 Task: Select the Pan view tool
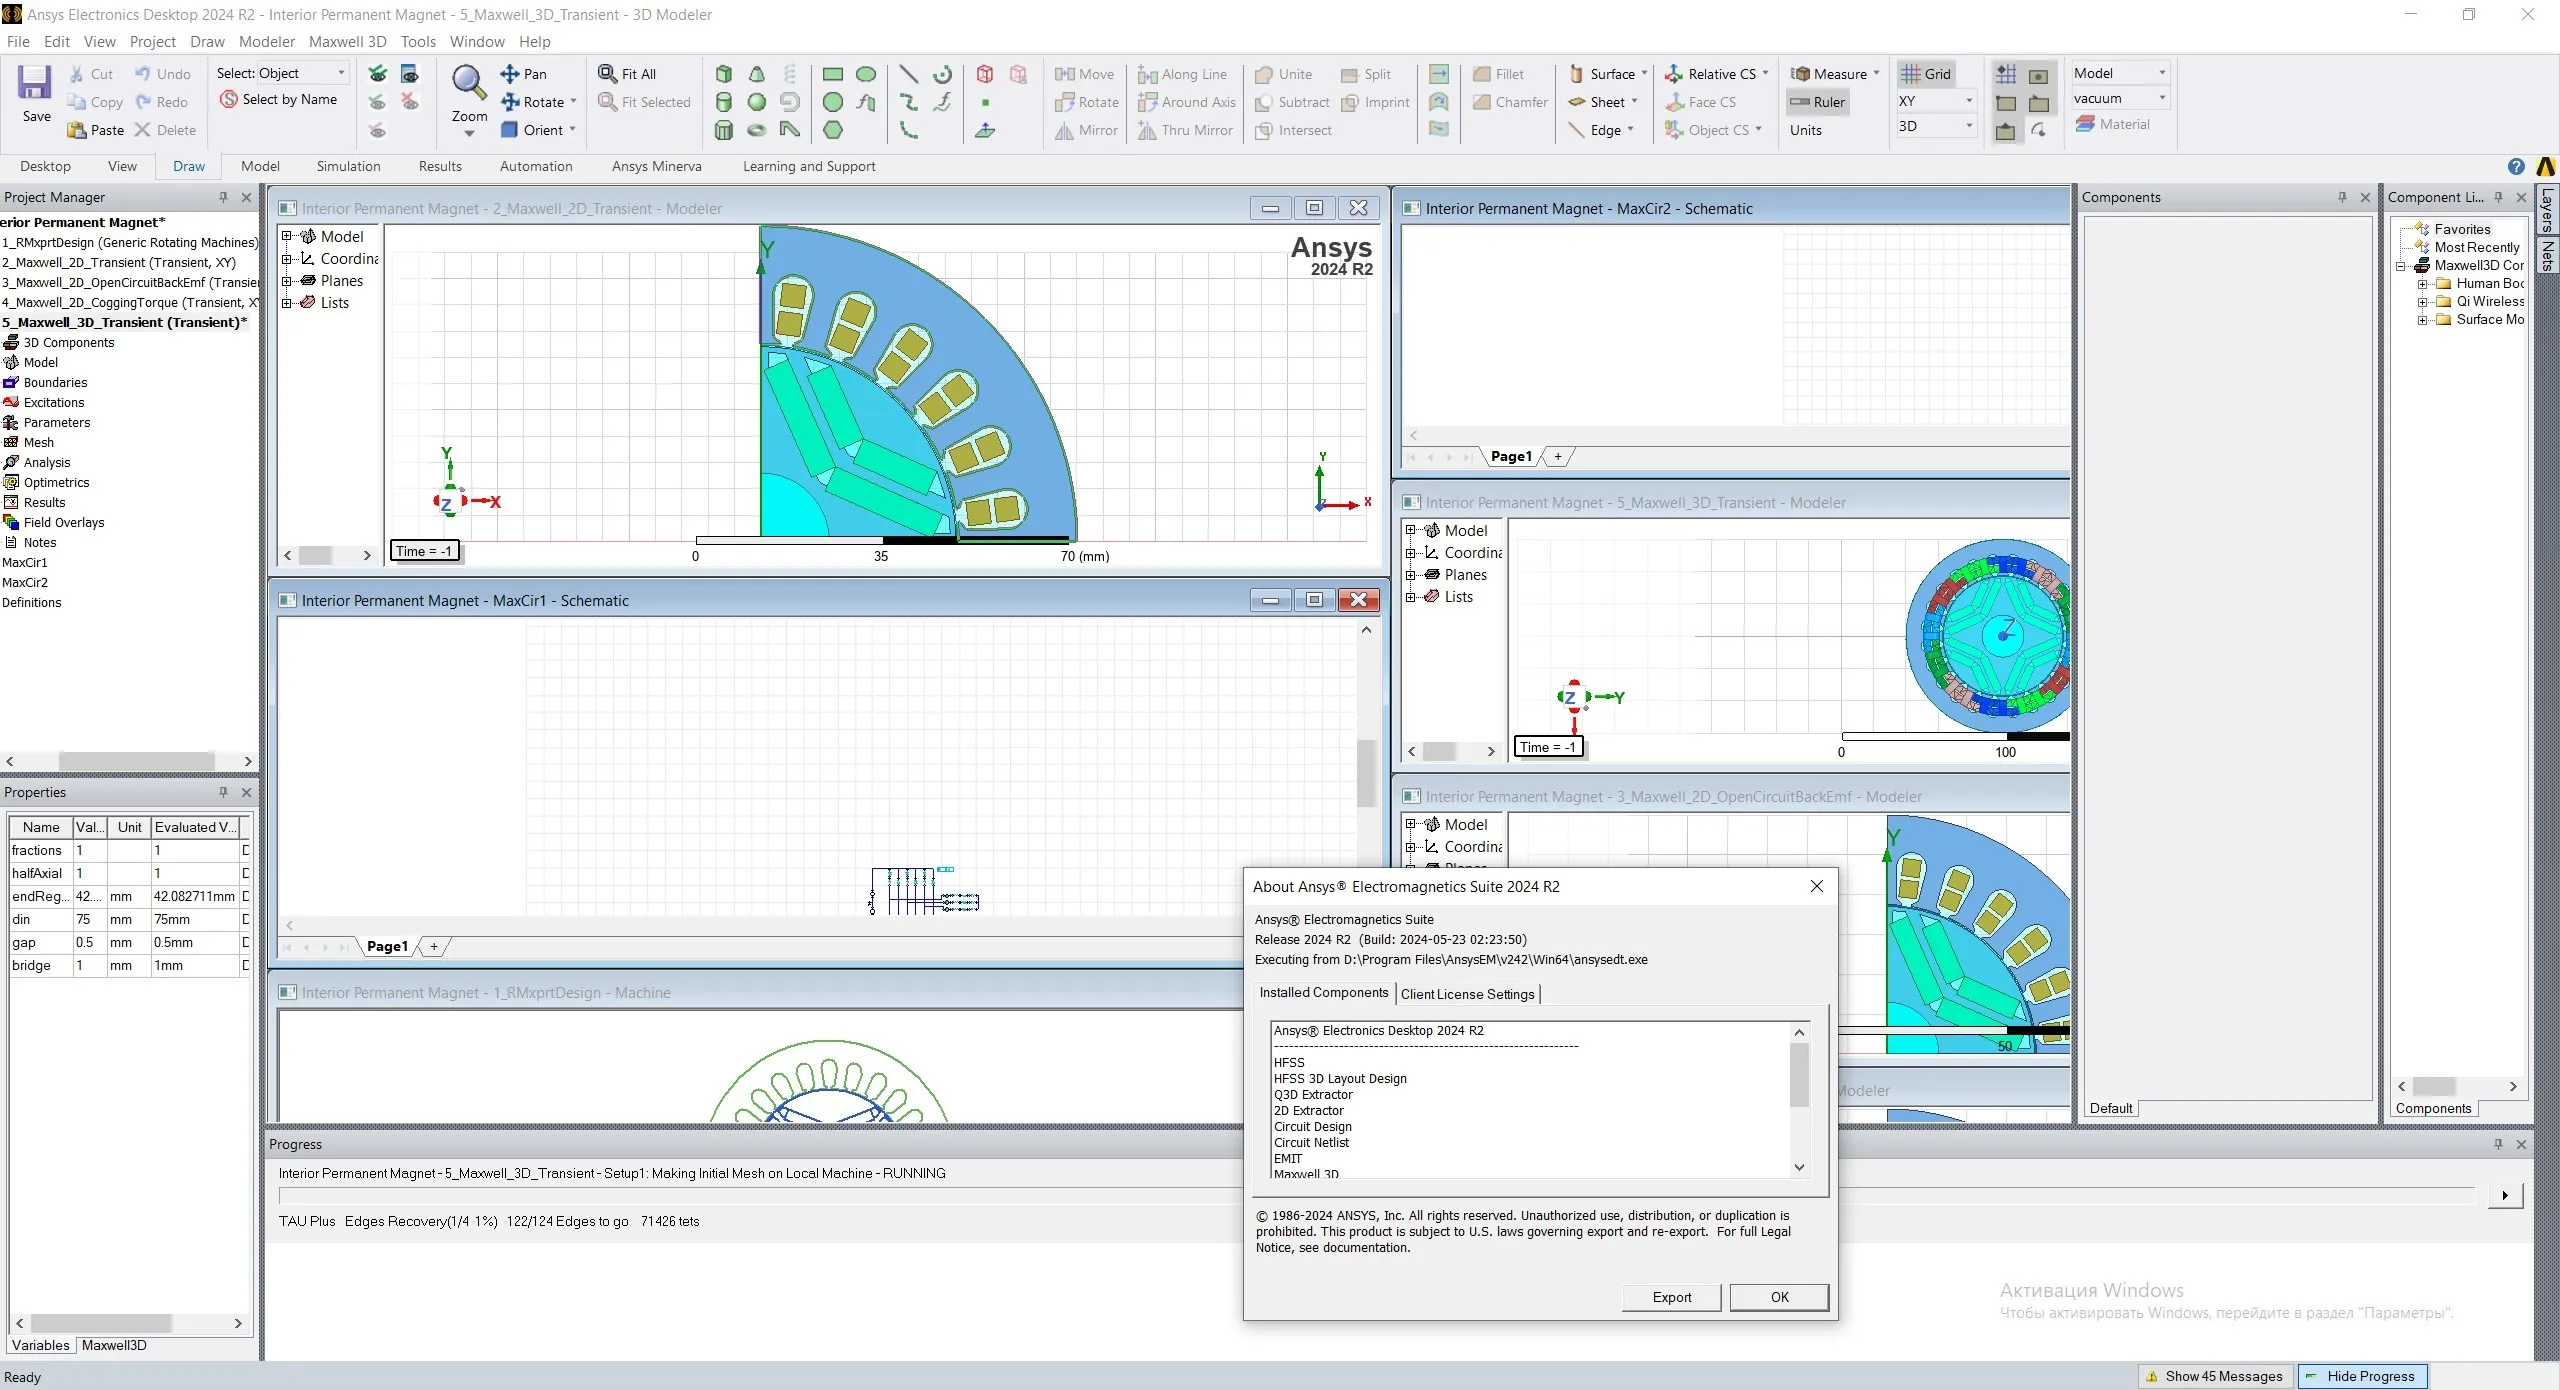pyautogui.click(x=524, y=74)
